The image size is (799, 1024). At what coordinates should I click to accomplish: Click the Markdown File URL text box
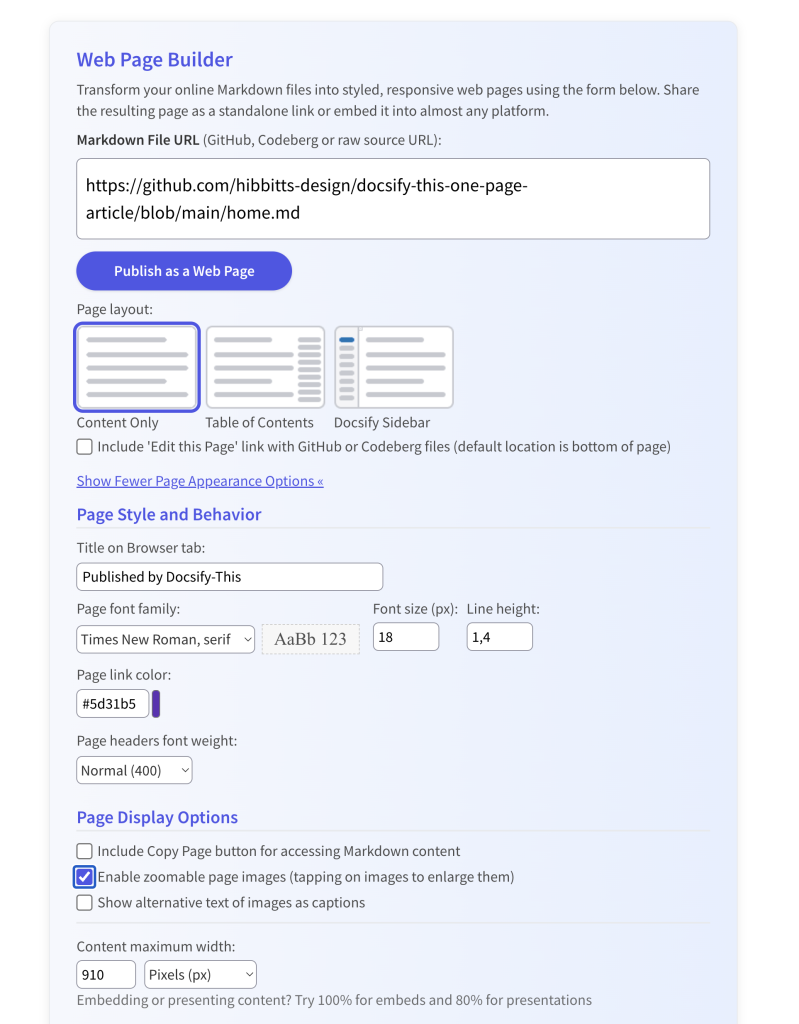(x=393, y=199)
